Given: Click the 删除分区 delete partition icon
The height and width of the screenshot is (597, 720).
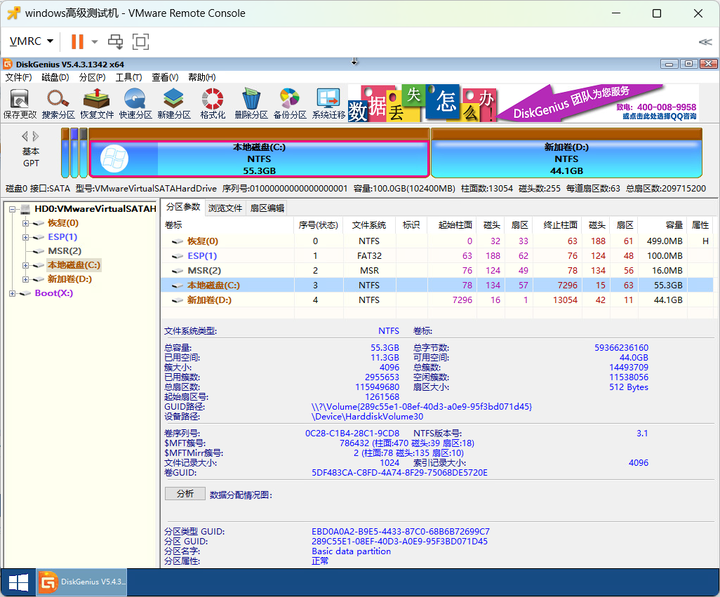Looking at the screenshot, I should pyautogui.click(x=251, y=103).
